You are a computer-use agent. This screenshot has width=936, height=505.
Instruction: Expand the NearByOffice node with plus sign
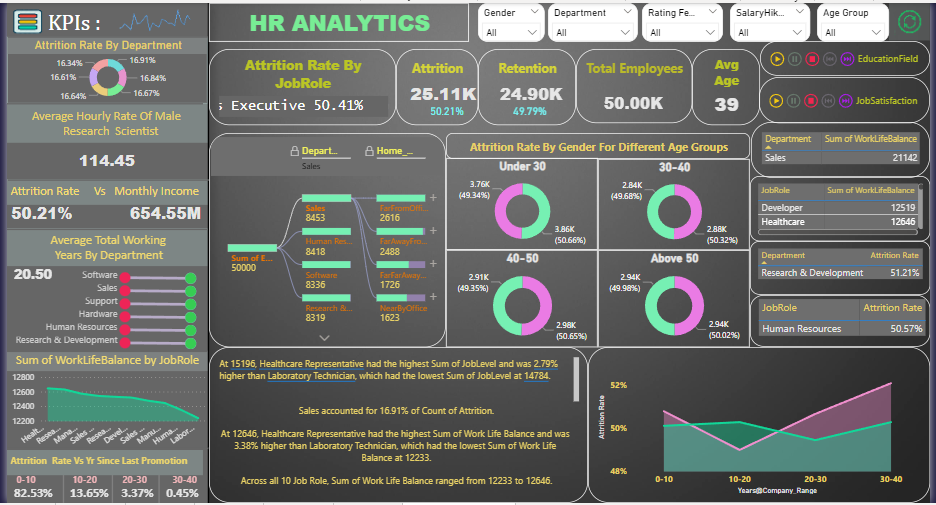432,297
